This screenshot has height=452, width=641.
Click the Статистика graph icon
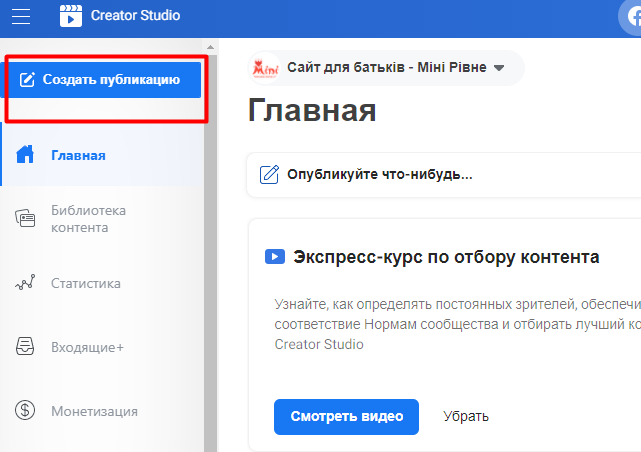coord(26,283)
